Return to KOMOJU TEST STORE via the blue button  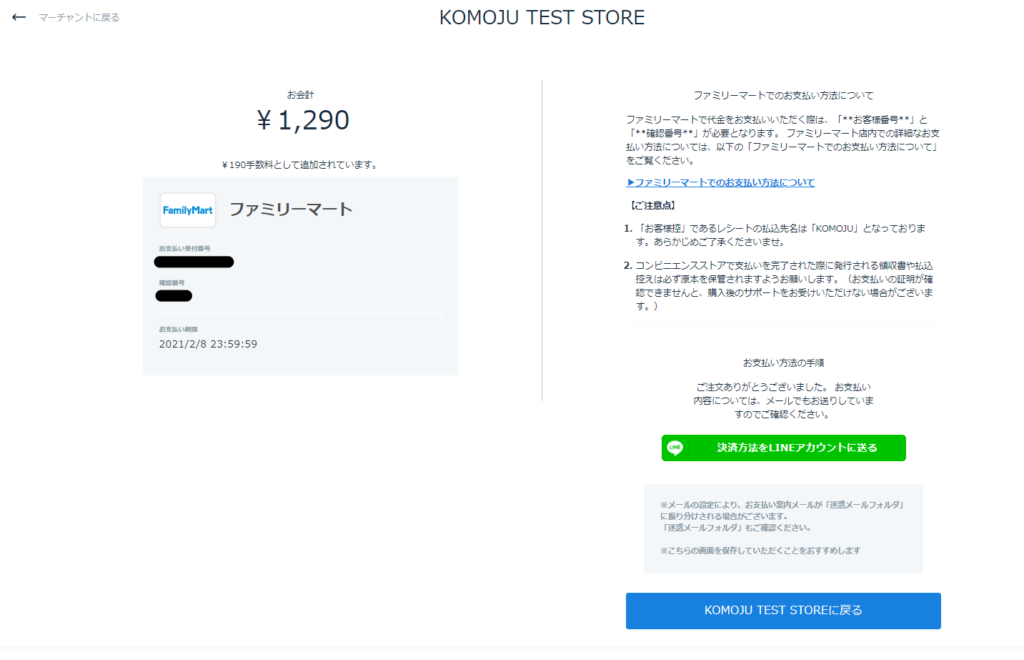pyautogui.click(x=783, y=610)
